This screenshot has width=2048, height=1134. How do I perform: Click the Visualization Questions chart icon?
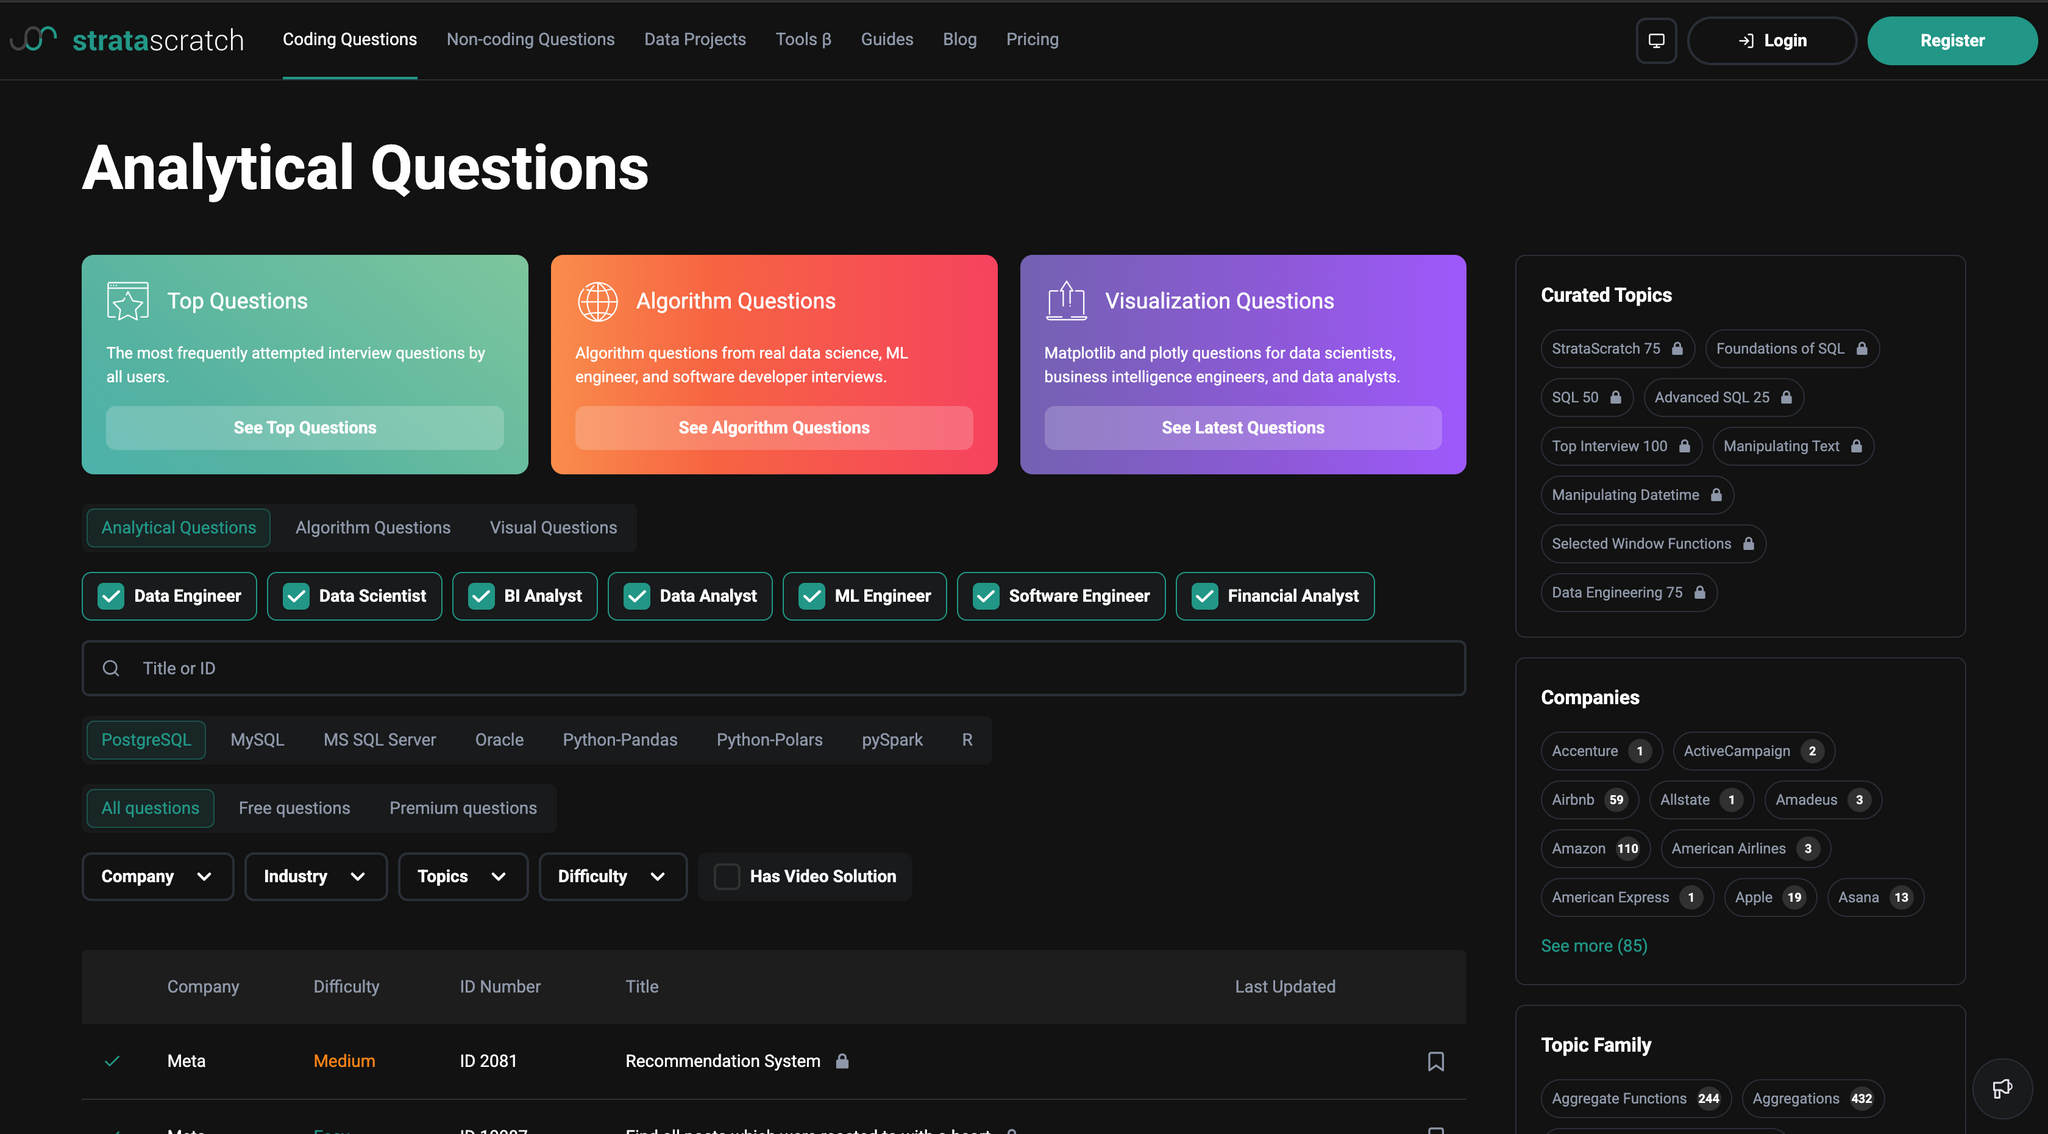[x=1066, y=301]
